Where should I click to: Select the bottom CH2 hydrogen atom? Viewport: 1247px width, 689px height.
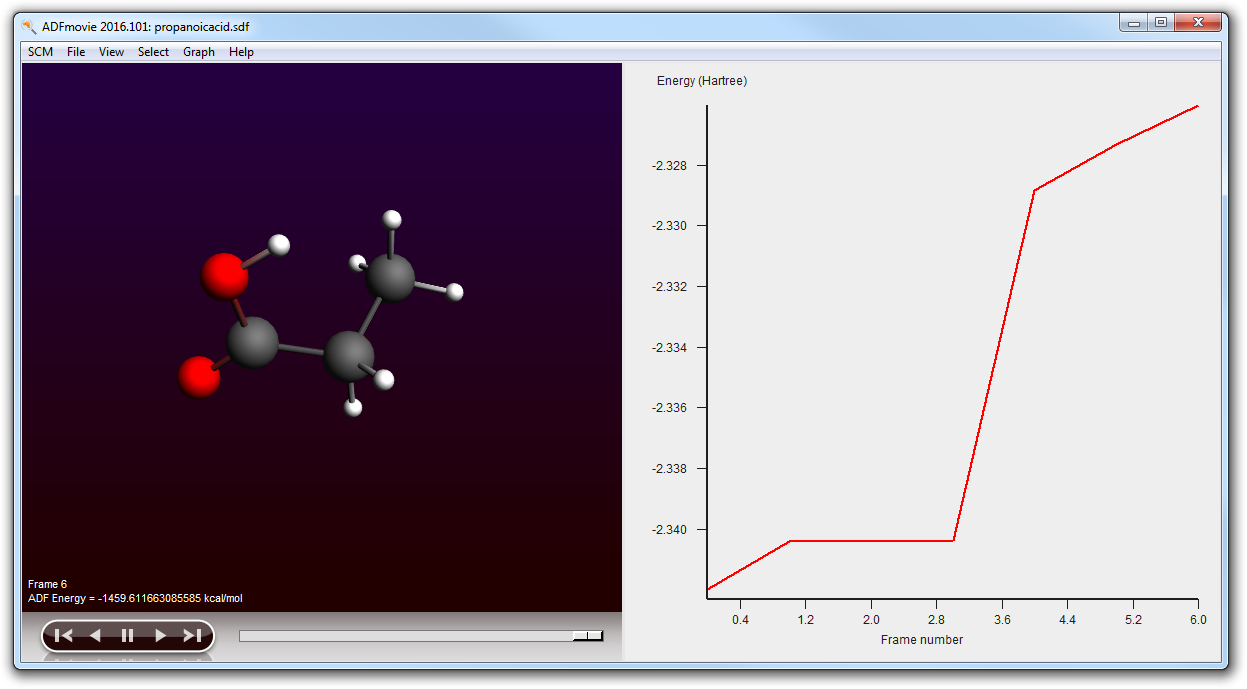(352, 407)
